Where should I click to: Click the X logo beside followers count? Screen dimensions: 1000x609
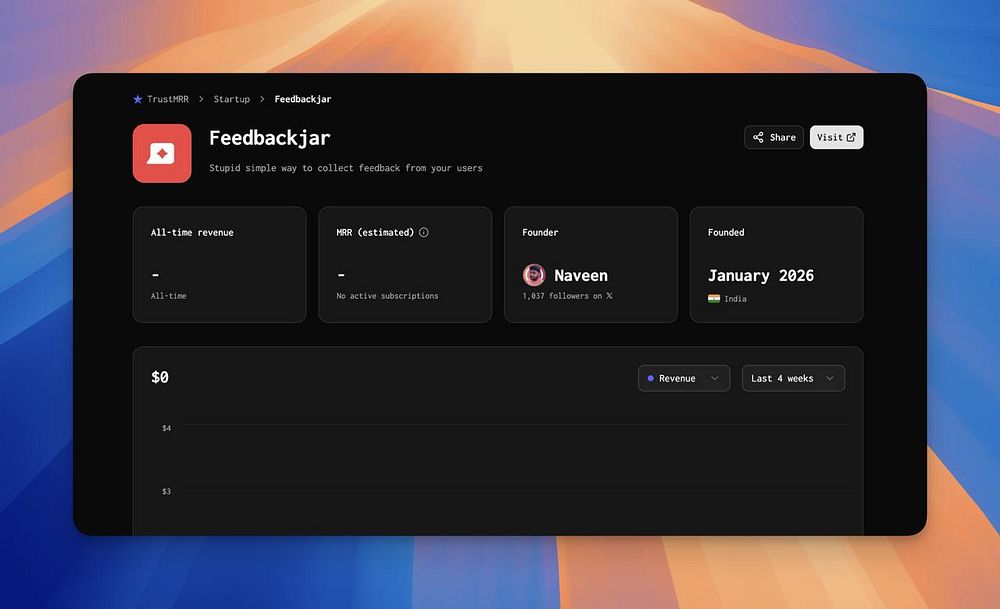coord(609,296)
